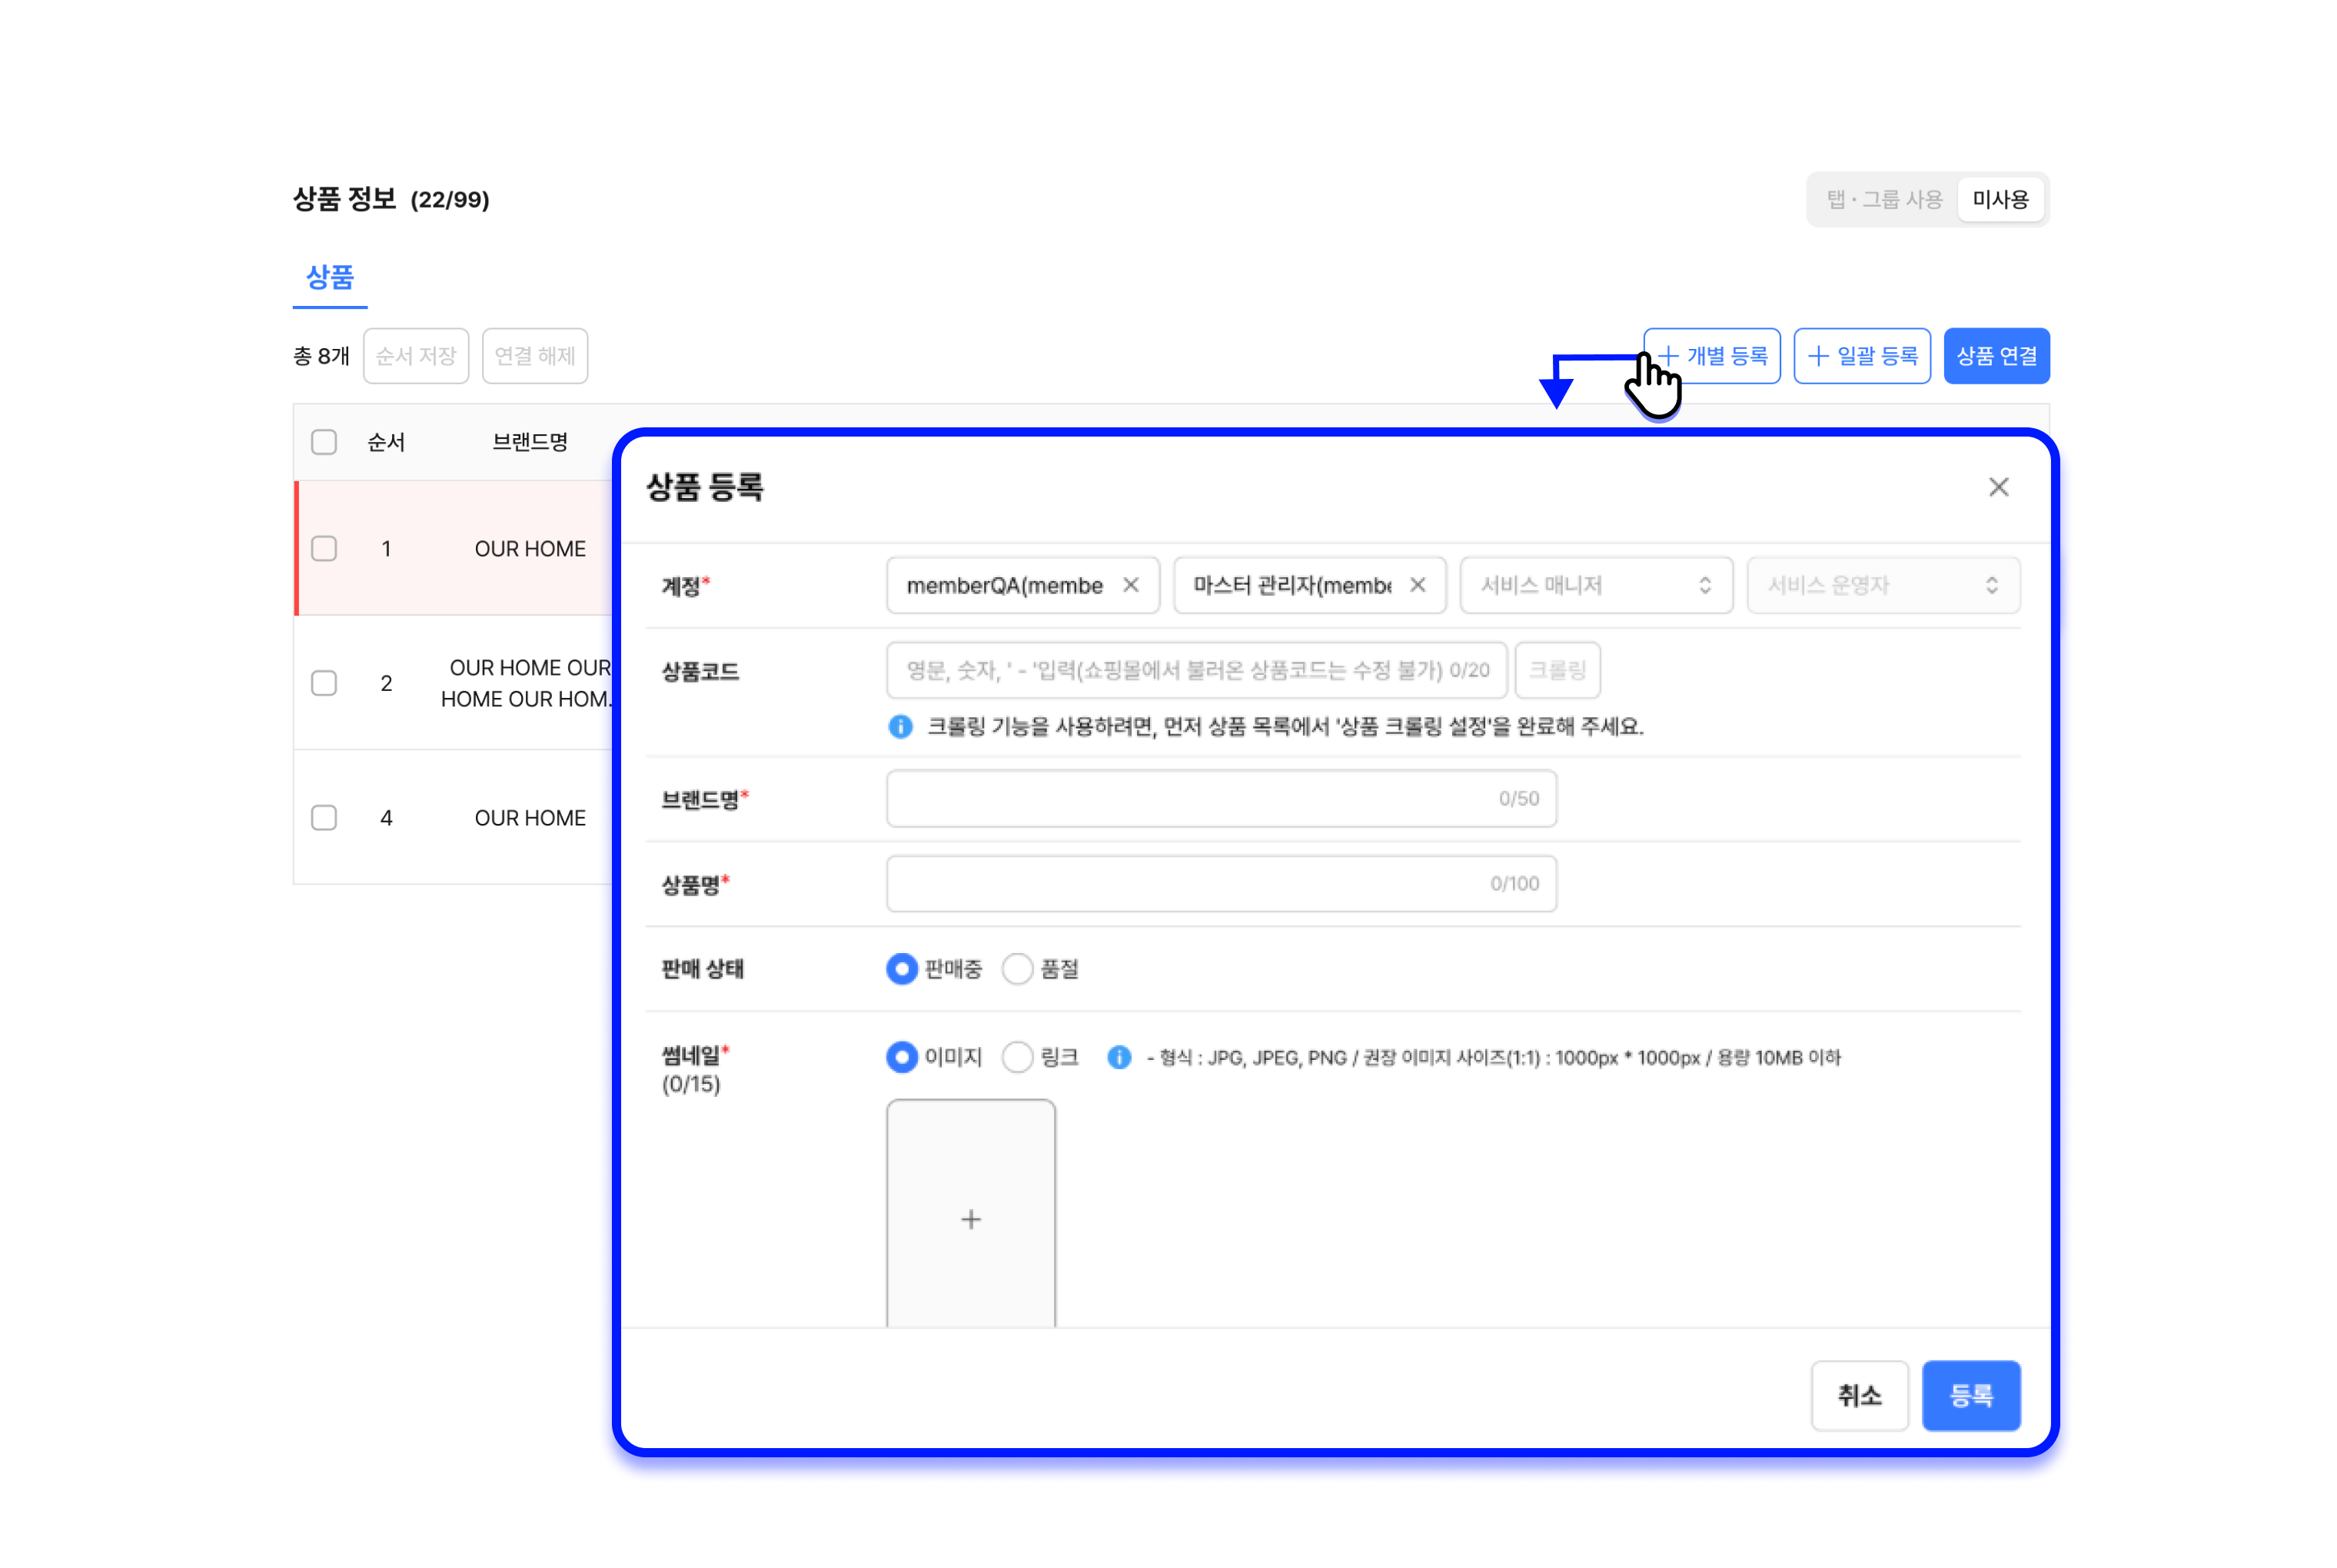Image resolution: width=2337 pixels, height=1568 pixels.
Task: Click the 개별 등록 plus button
Action: click(x=1711, y=356)
